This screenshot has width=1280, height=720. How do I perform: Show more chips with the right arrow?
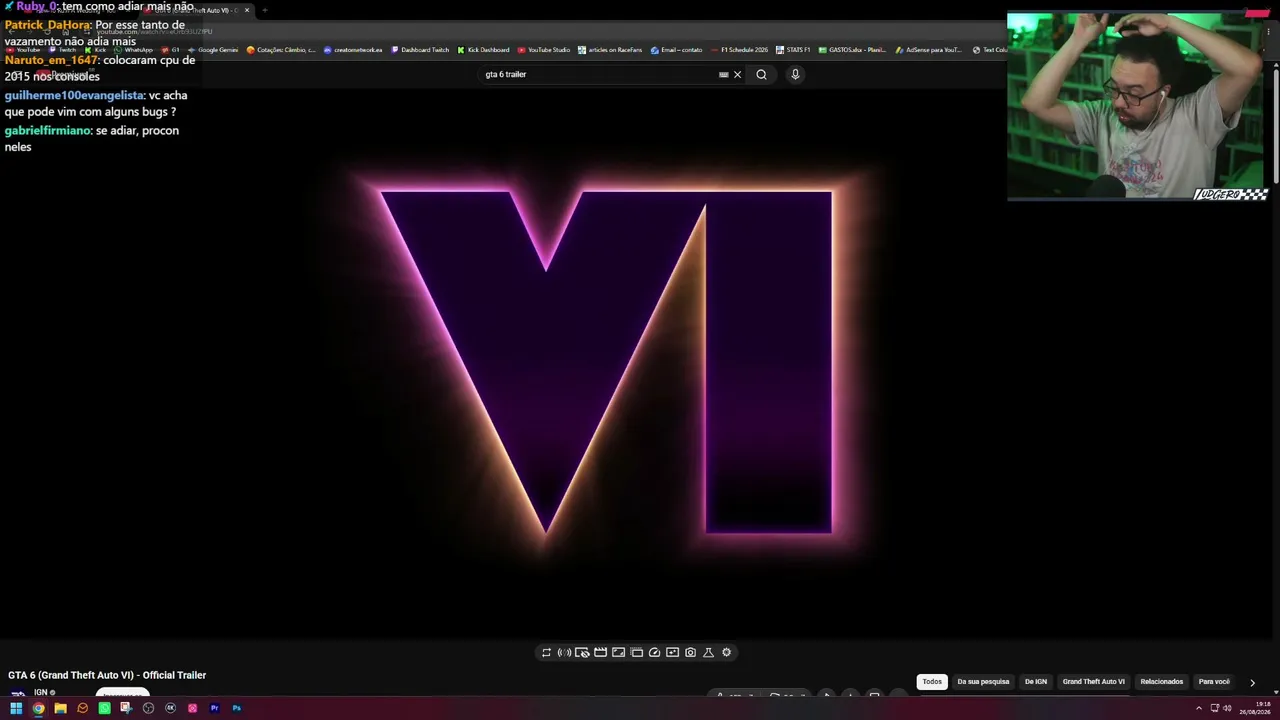point(1252,682)
